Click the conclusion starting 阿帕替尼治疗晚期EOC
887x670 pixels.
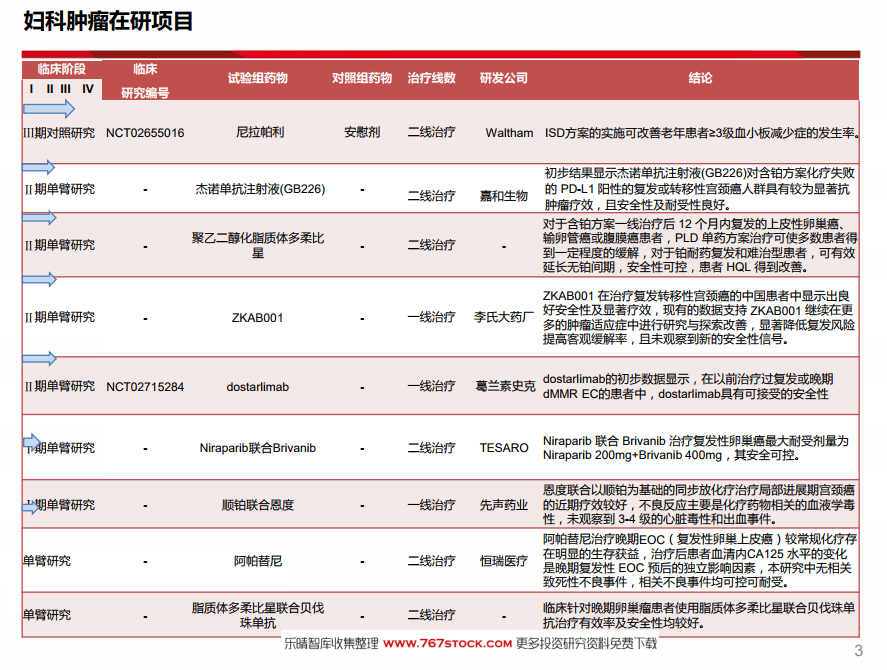click(x=700, y=561)
